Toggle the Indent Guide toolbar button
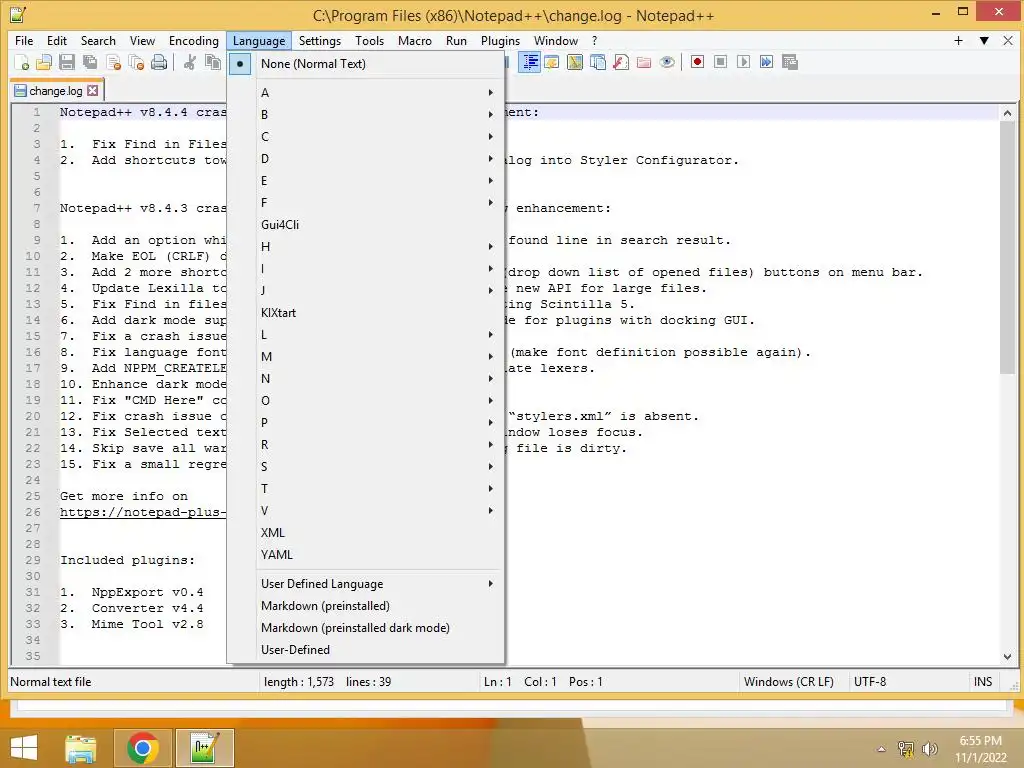The image size is (1024, 768). click(529, 62)
